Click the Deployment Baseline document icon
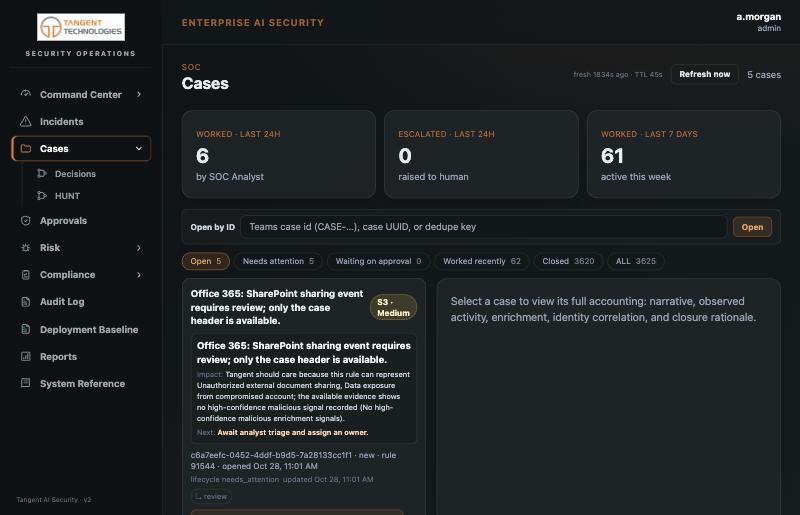This screenshot has width=800, height=515. (x=26, y=329)
